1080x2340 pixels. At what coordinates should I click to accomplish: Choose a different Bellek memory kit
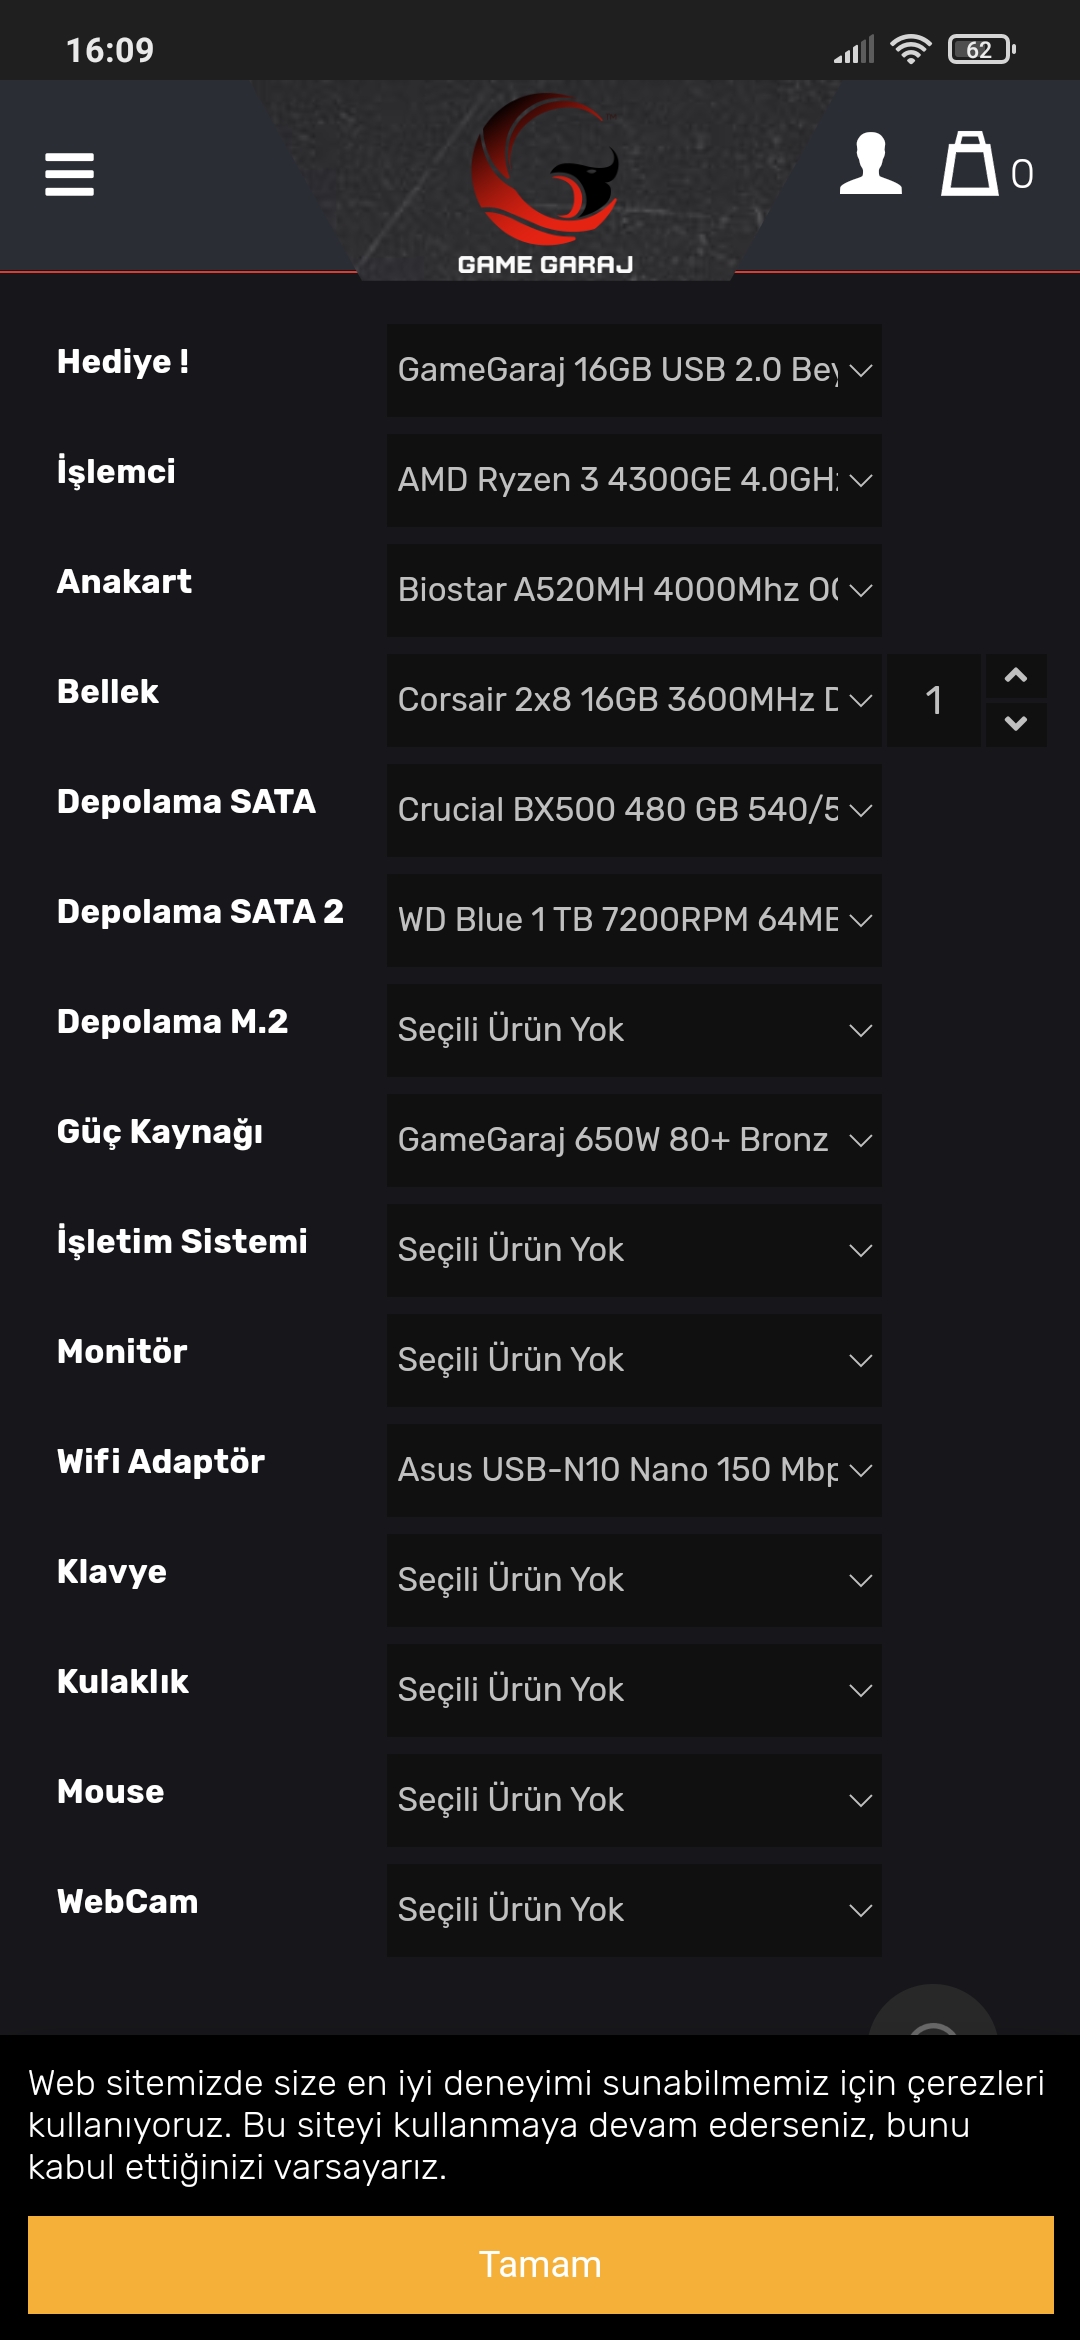click(634, 700)
